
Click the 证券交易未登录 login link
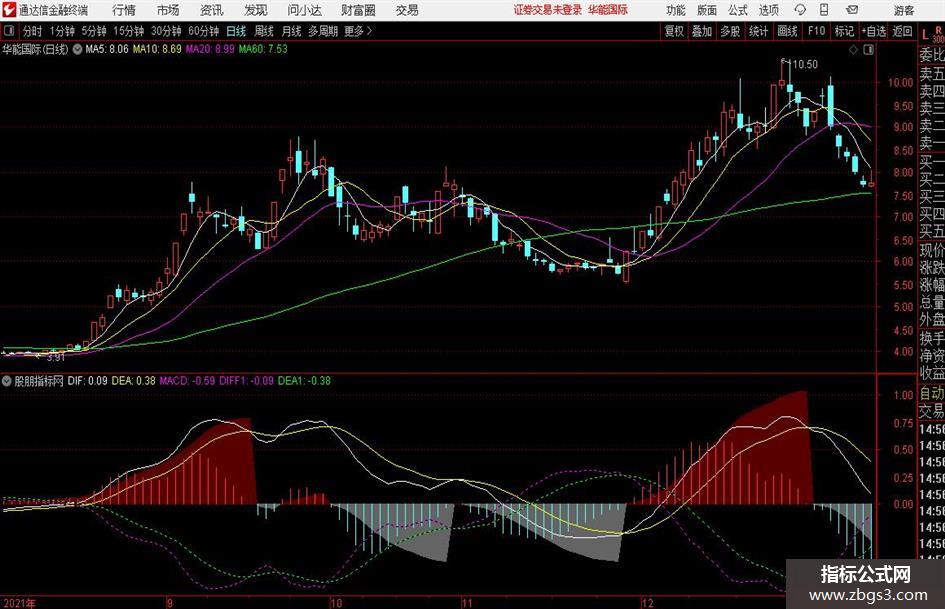pos(547,10)
